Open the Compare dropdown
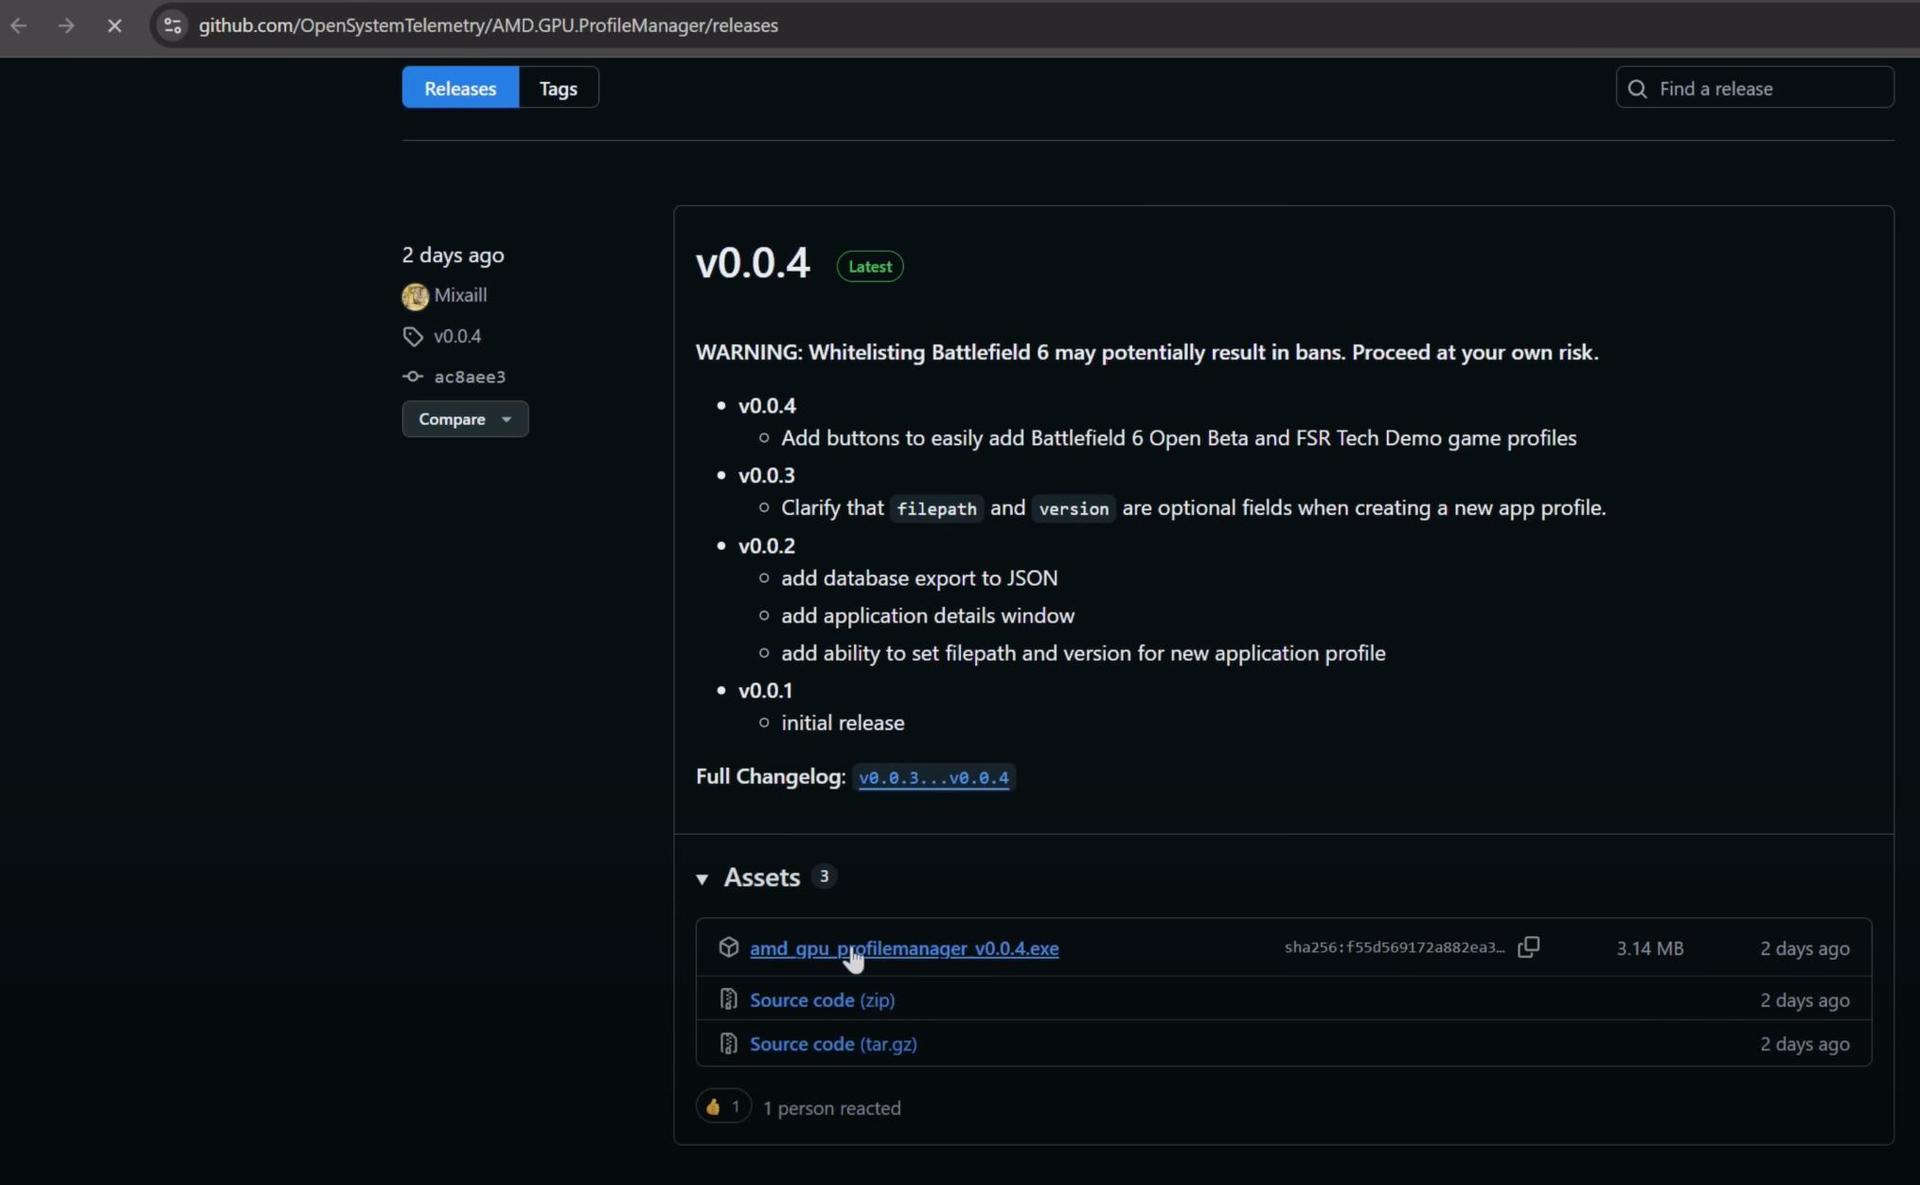1920x1185 pixels. [x=463, y=418]
